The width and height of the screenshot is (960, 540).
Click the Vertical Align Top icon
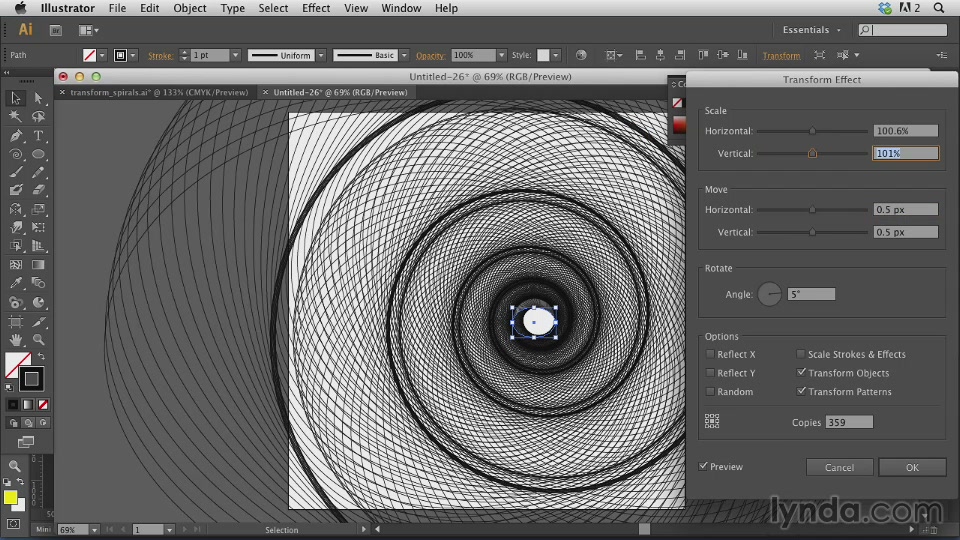click(x=703, y=55)
